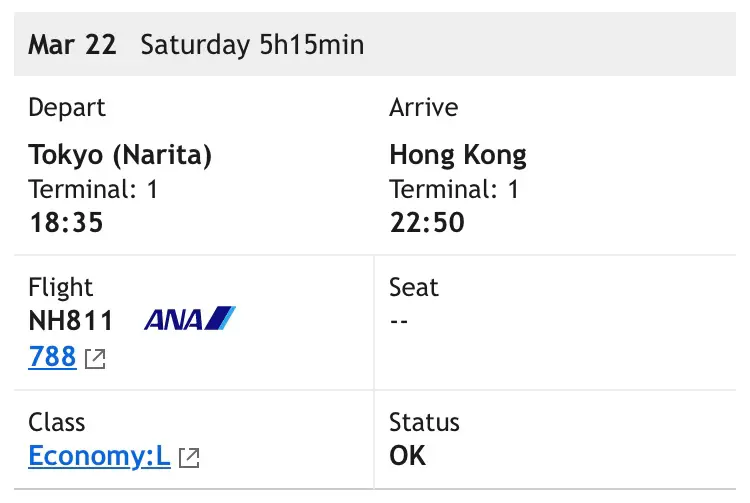The height and width of the screenshot is (503, 750).
Task: Click the Tokyo (Narita) departure airport
Action: [x=120, y=155]
